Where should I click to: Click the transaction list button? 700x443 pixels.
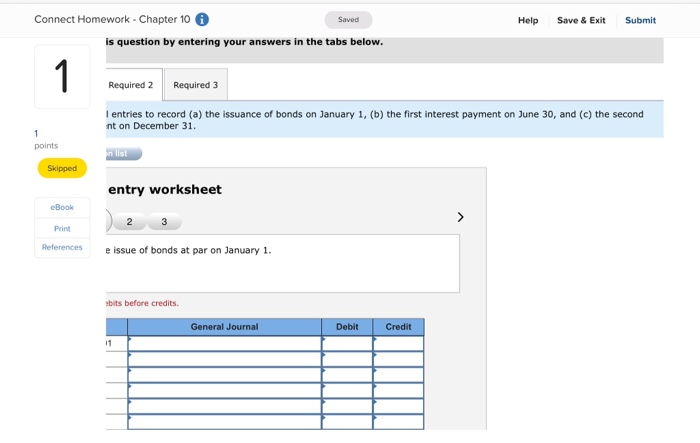click(124, 153)
